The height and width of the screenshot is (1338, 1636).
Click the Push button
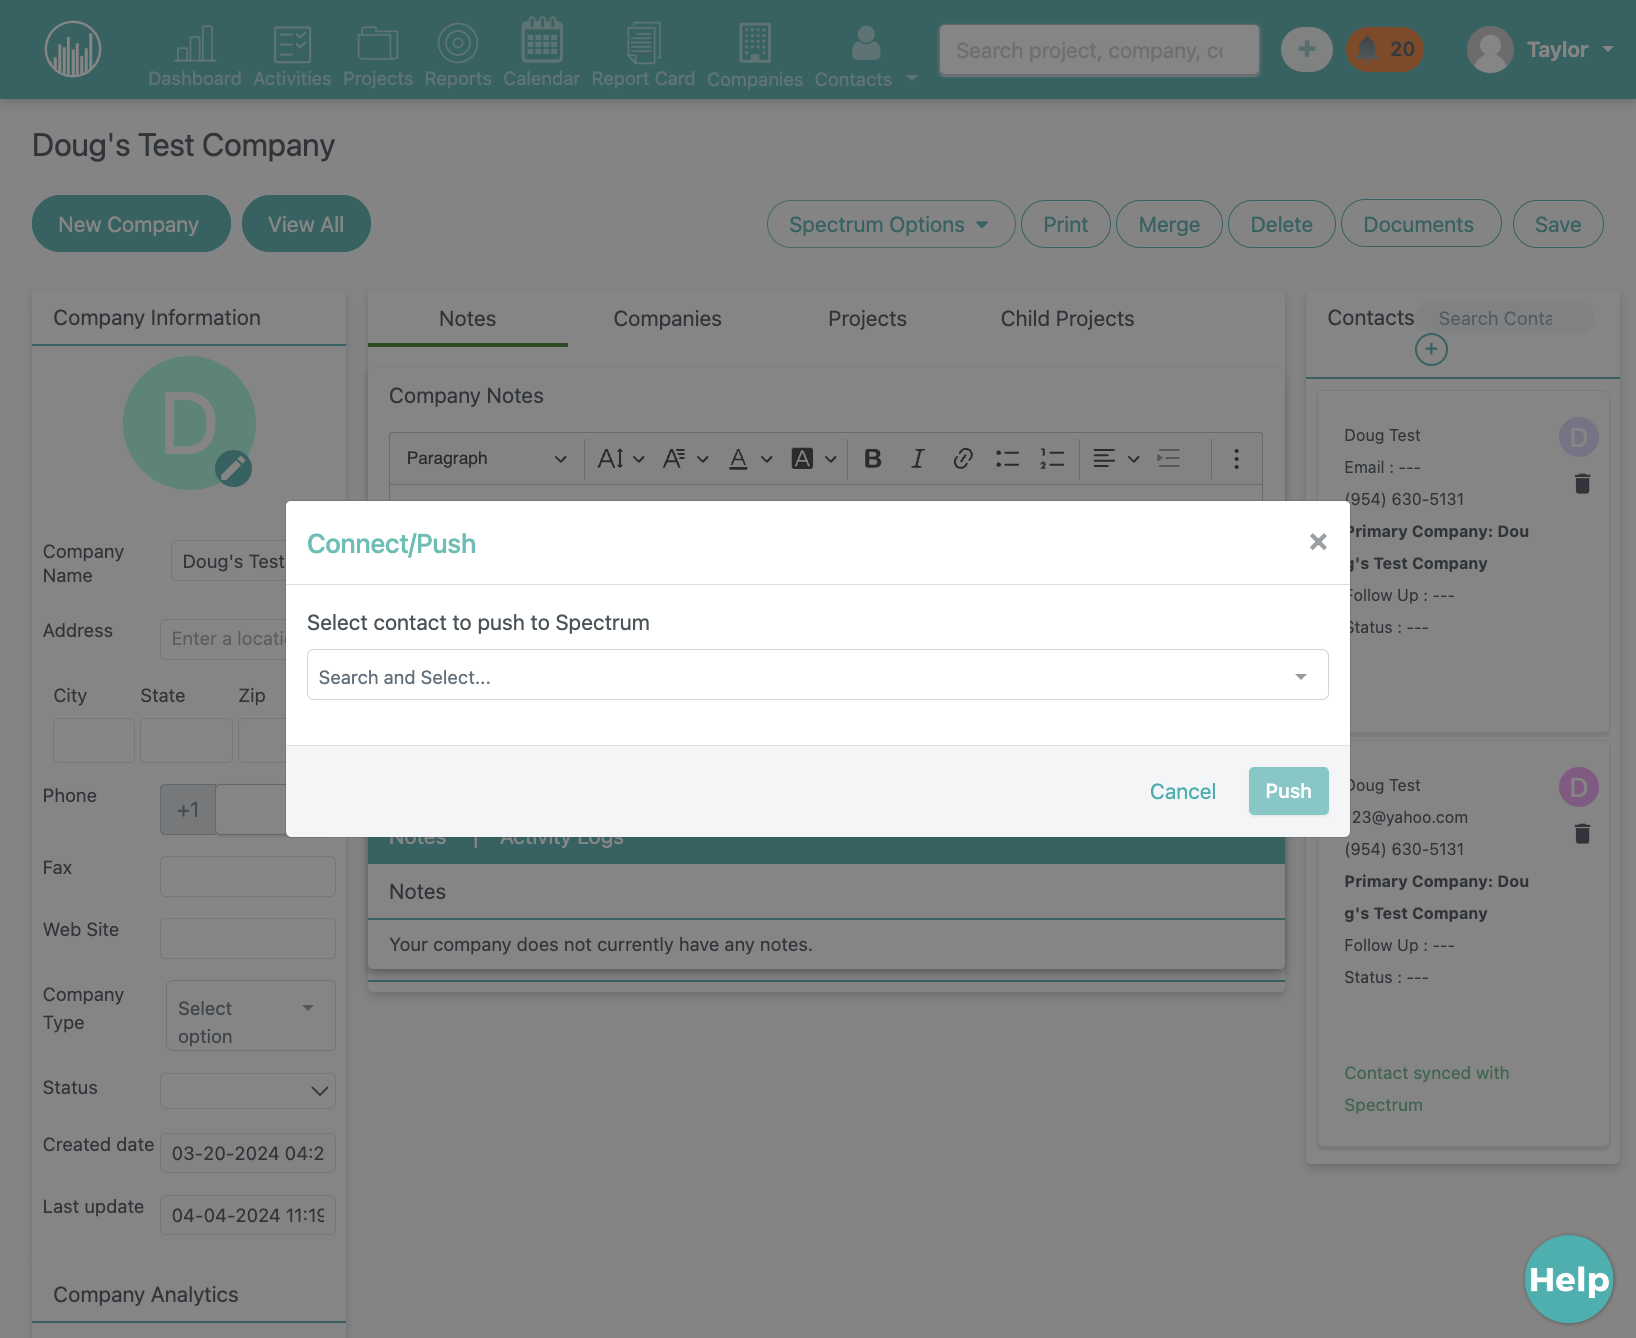click(x=1288, y=791)
